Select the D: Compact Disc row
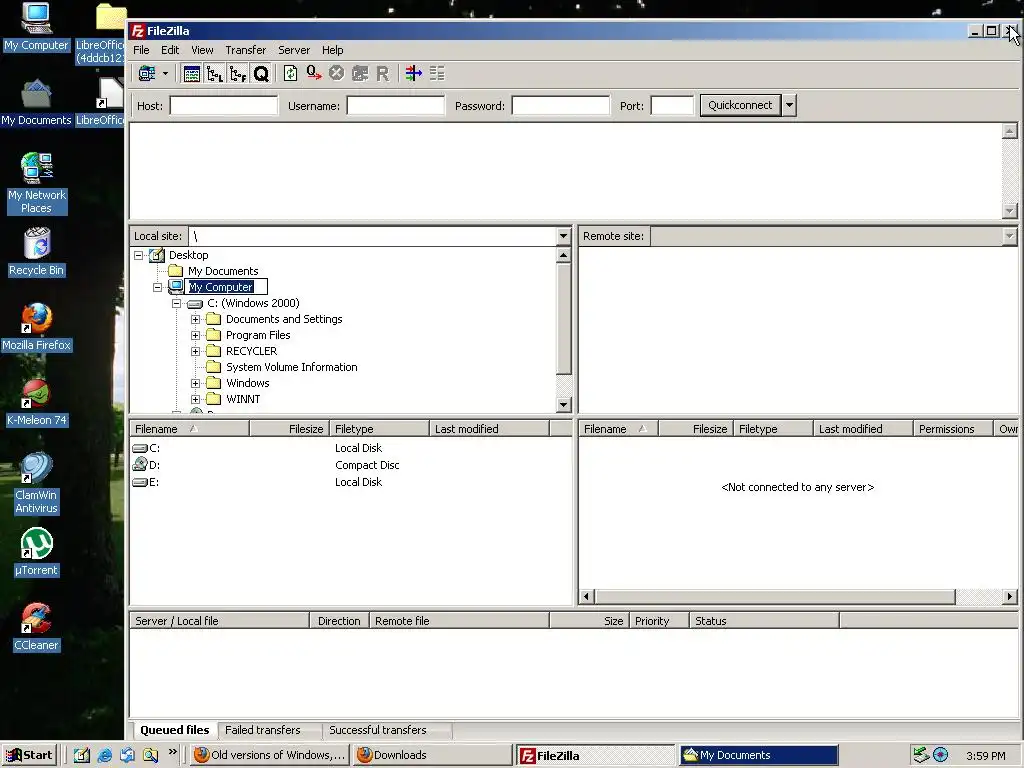Image resolution: width=1024 pixels, height=768 pixels. (x=351, y=465)
